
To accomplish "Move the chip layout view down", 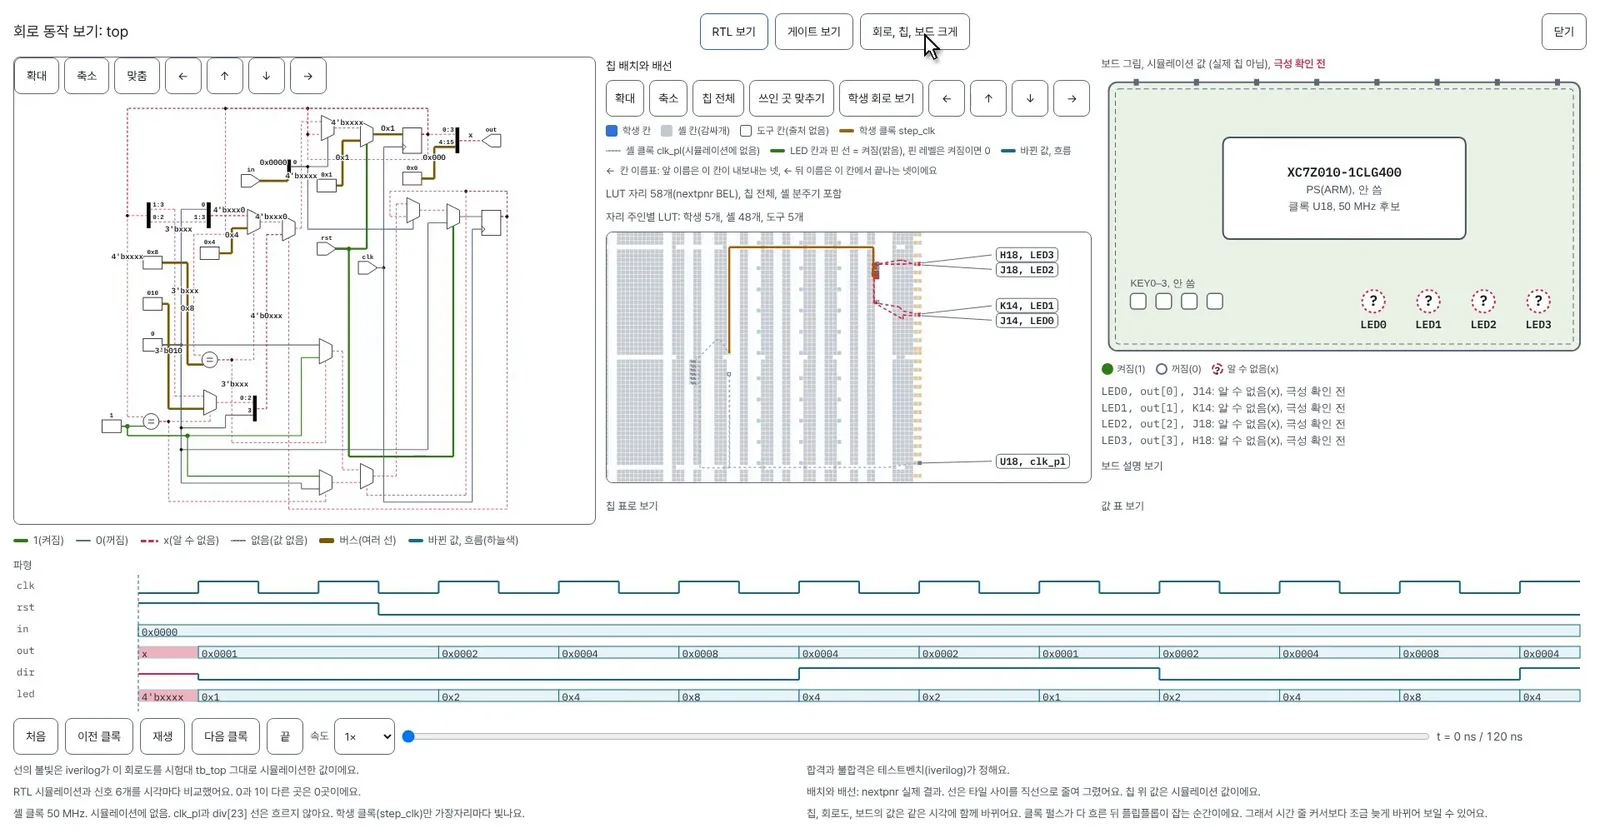I will [1030, 98].
